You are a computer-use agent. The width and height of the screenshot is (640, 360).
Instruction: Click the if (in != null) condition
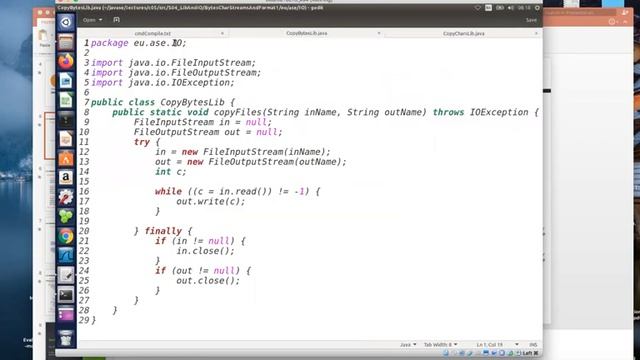pos(200,241)
